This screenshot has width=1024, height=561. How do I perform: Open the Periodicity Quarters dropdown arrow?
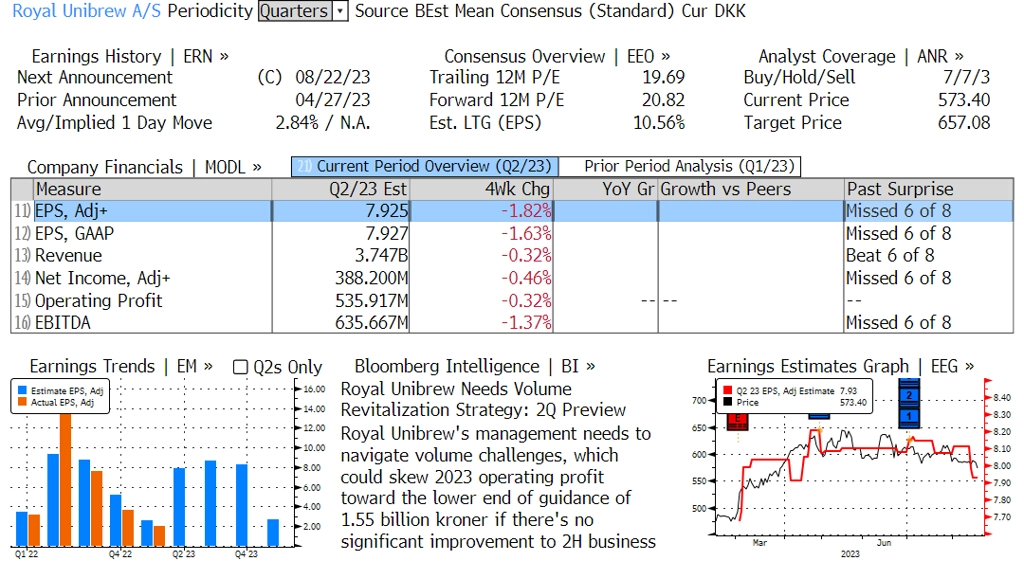[x=340, y=11]
